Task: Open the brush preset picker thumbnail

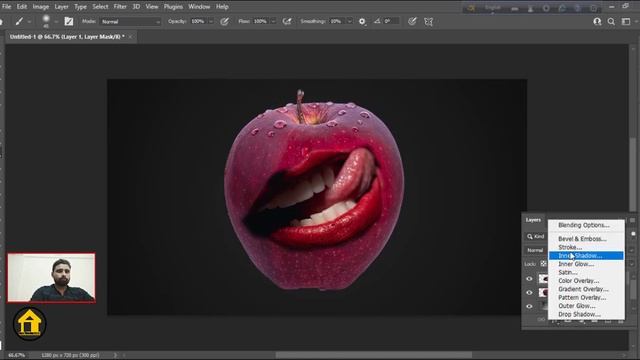Action: pos(46,20)
